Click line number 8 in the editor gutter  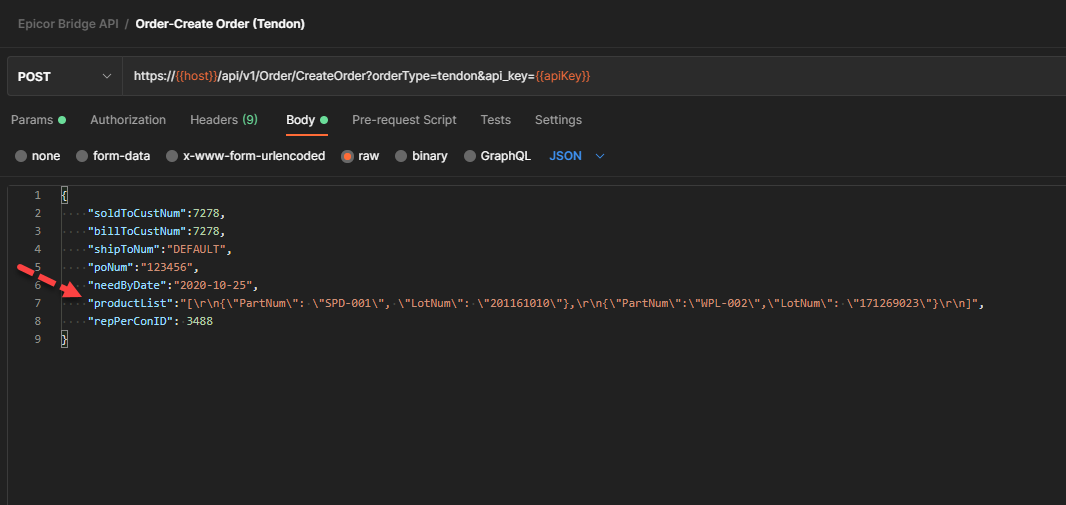click(37, 322)
